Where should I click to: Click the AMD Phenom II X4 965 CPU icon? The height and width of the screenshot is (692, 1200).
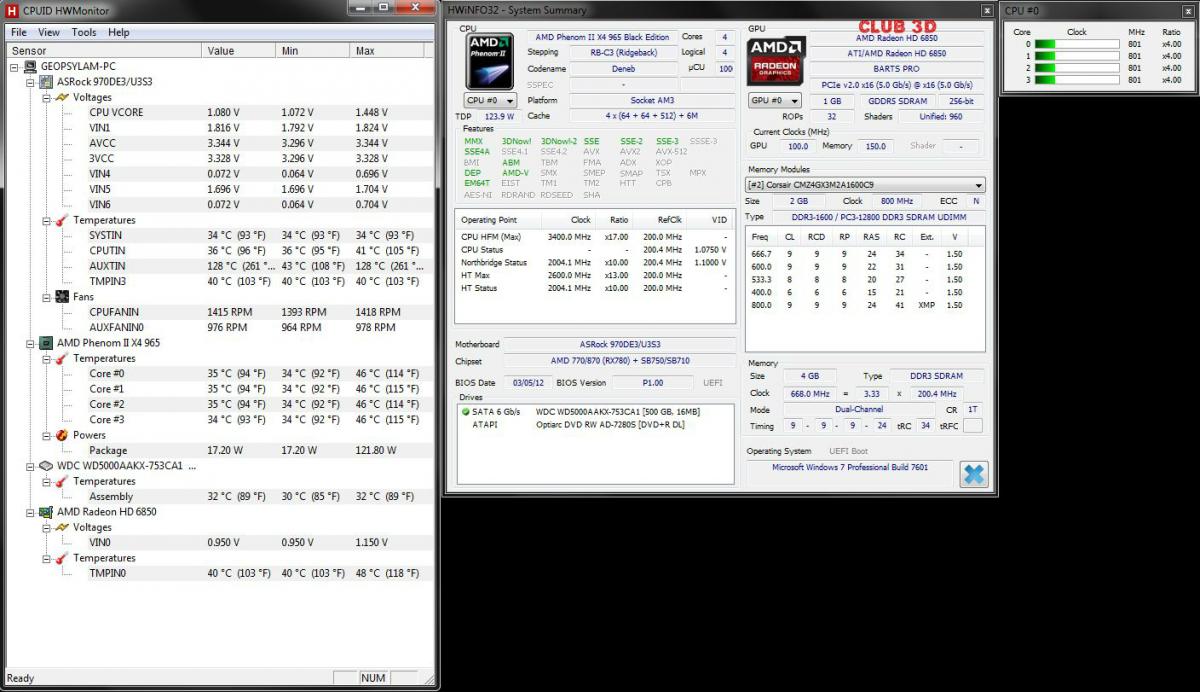click(46, 343)
